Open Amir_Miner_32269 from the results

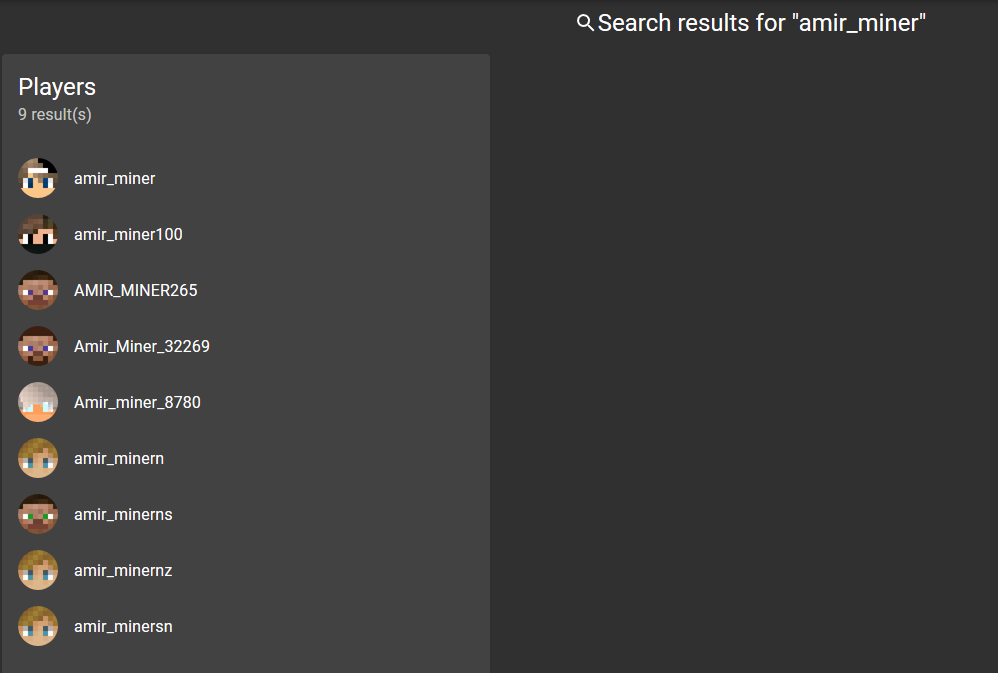(x=142, y=347)
